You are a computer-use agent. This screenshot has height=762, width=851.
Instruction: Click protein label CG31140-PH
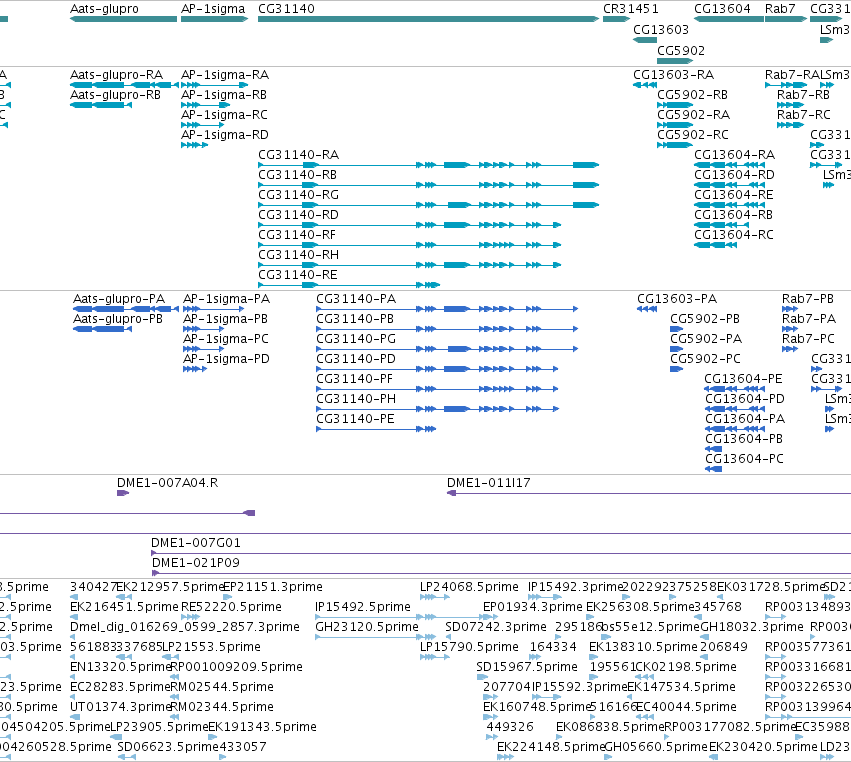pos(356,399)
